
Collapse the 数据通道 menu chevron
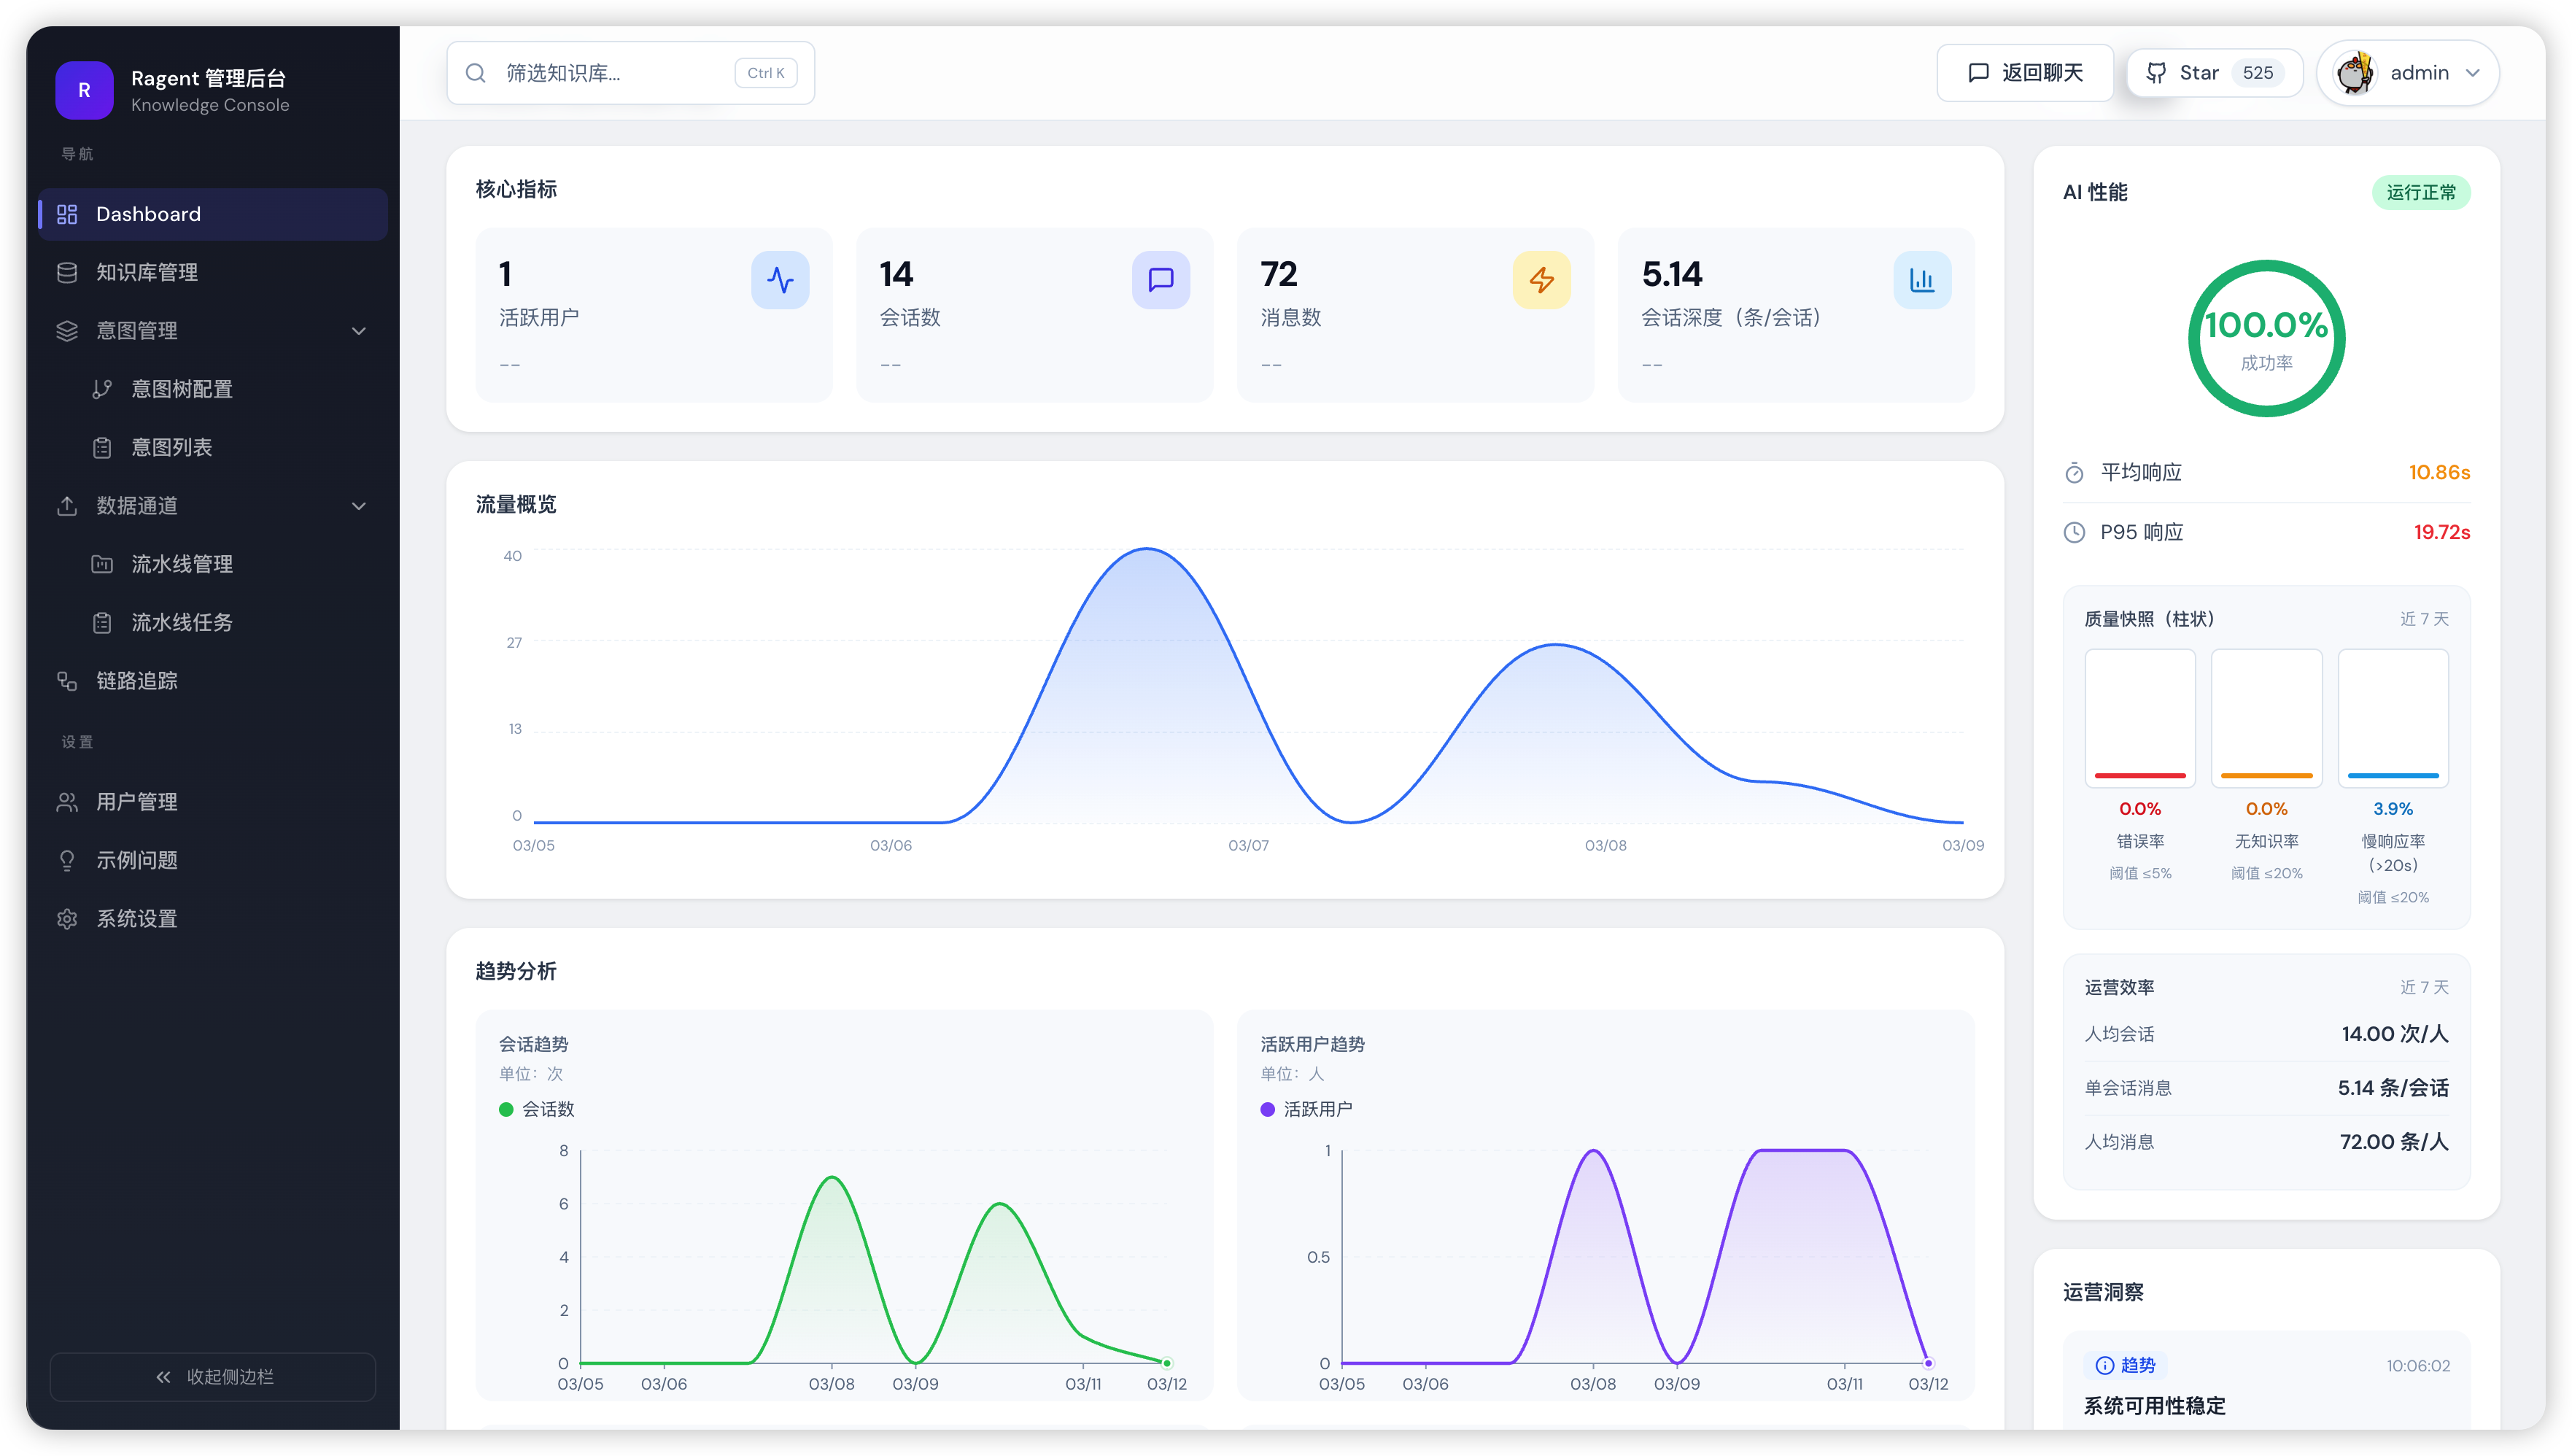coord(359,506)
